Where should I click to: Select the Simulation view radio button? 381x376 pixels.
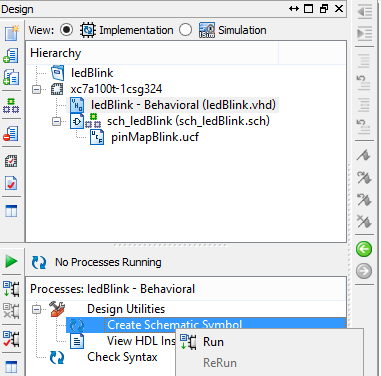[185, 30]
